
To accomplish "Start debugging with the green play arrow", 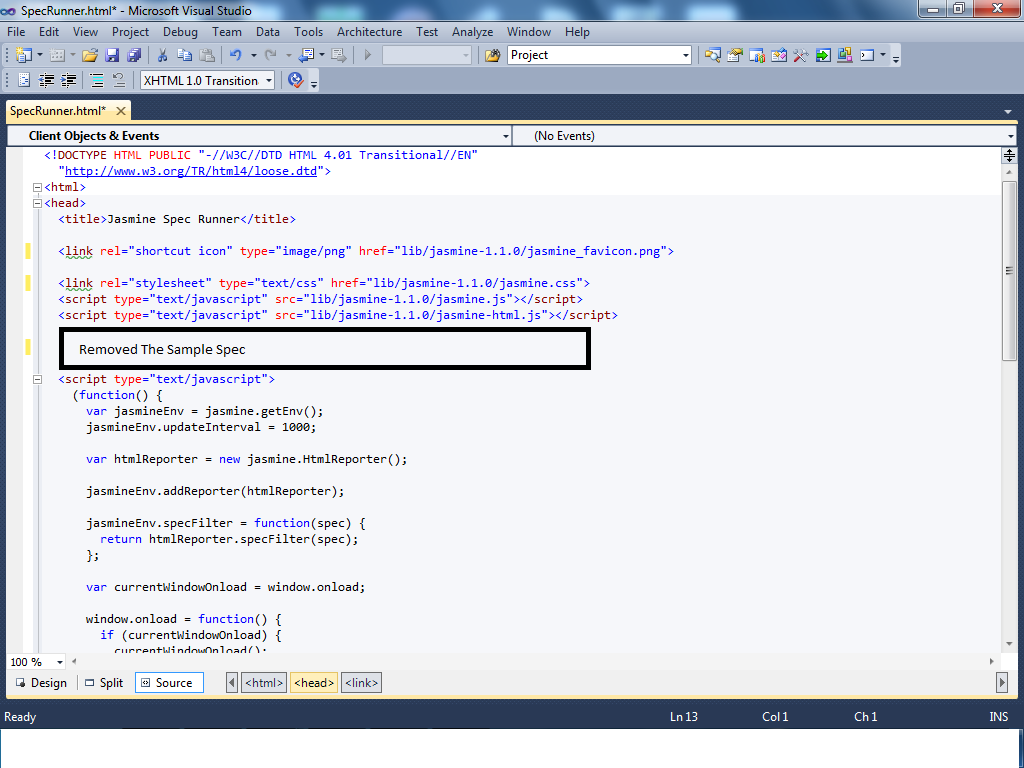I will click(x=367, y=55).
